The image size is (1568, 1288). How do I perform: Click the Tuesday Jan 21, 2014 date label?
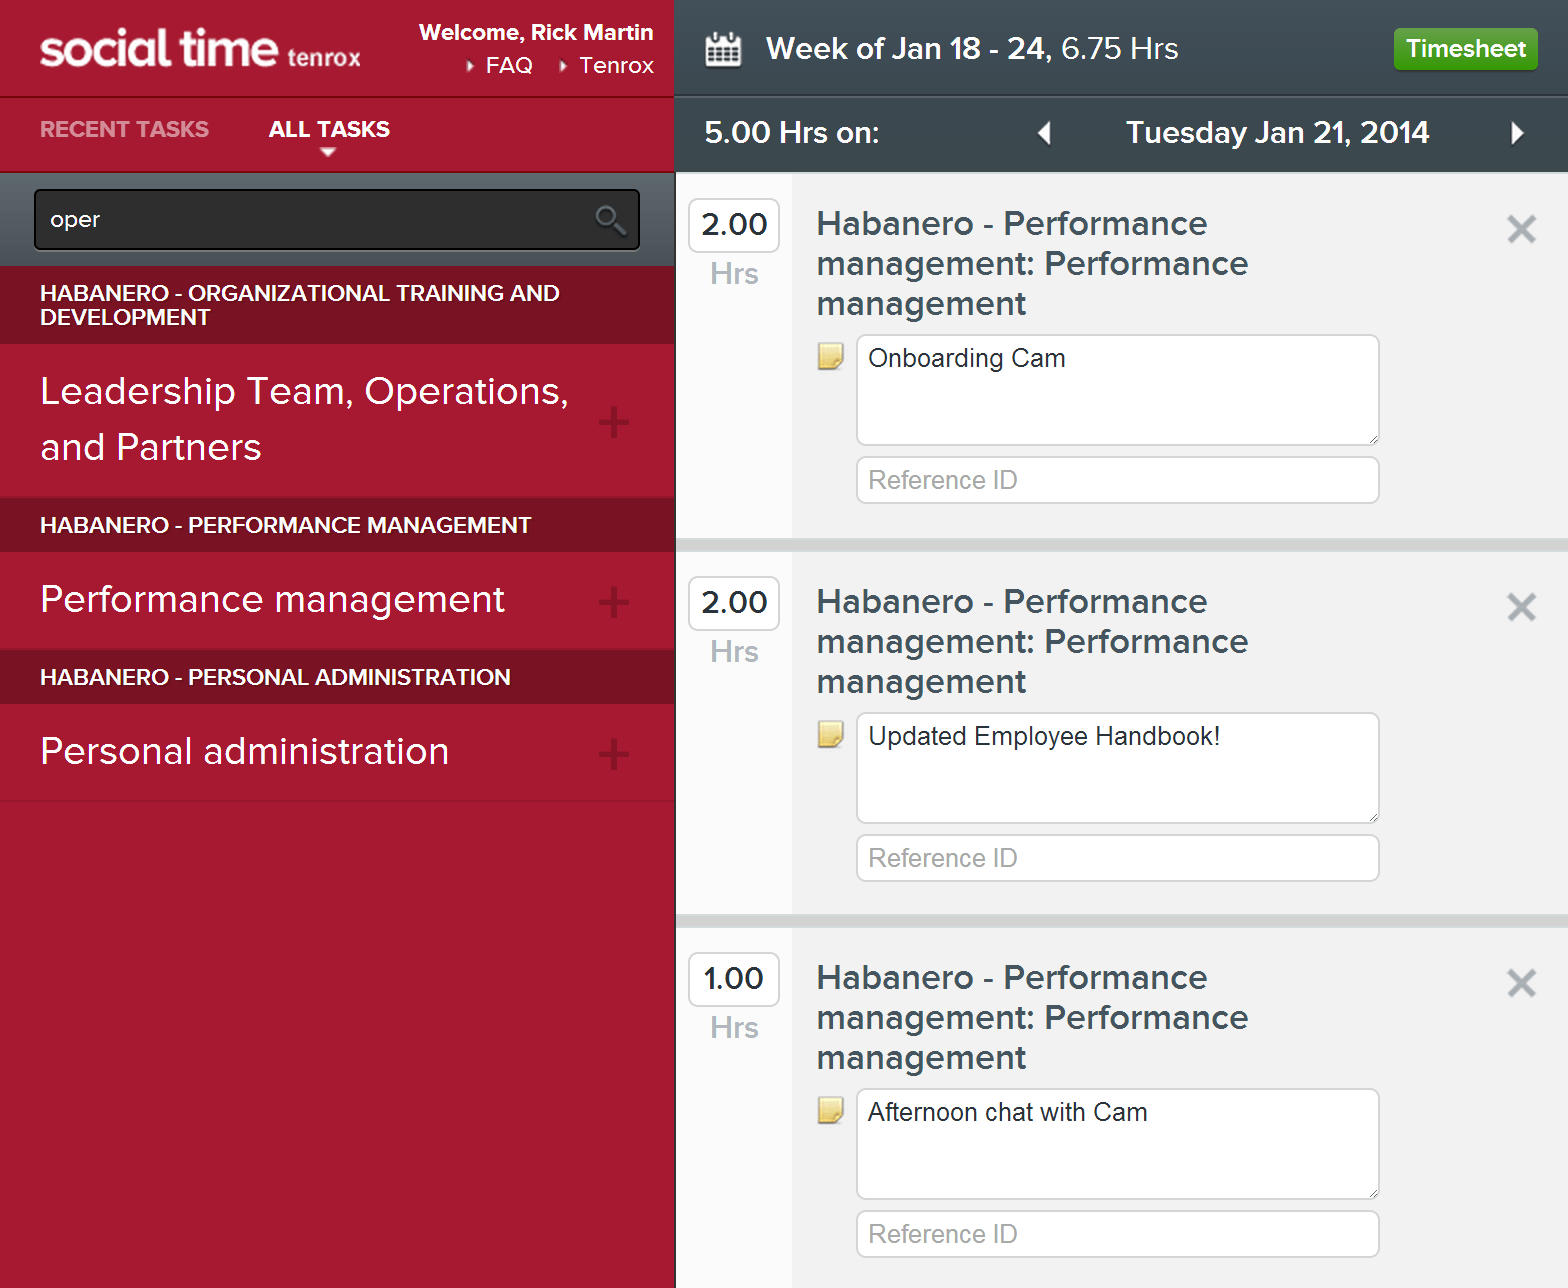pyautogui.click(x=1277, y=133)
